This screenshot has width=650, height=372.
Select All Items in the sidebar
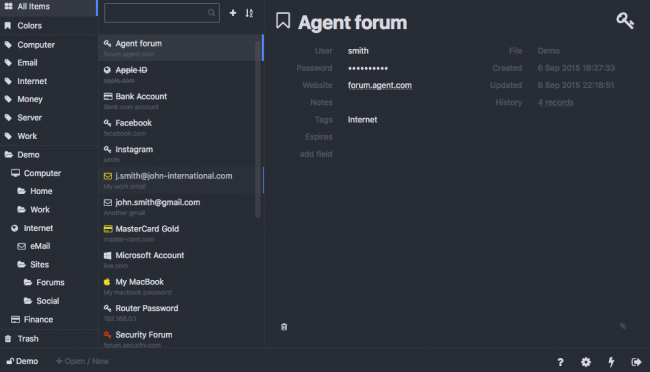(48, 7)
